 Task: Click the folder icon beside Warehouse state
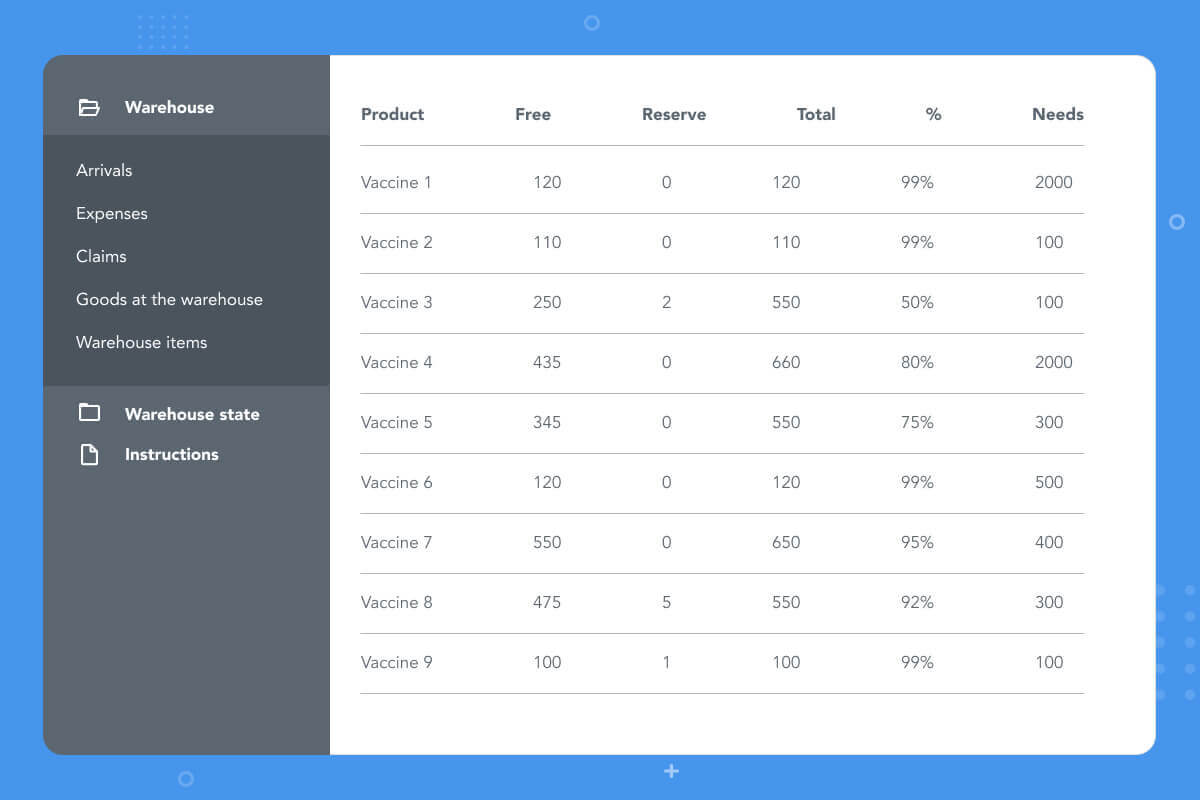[x=89, y=412]
